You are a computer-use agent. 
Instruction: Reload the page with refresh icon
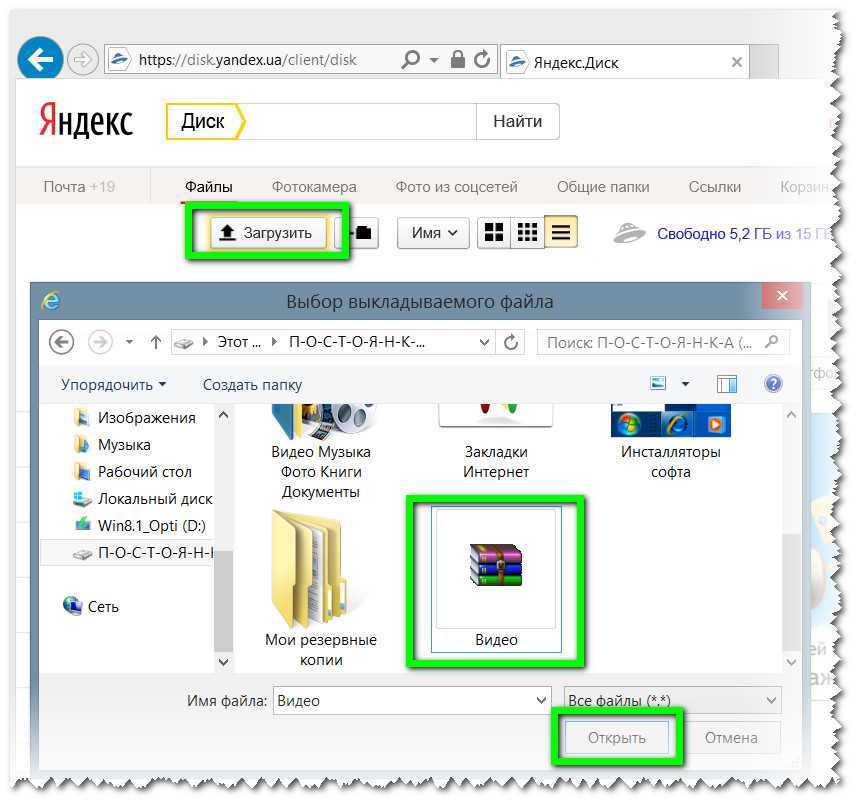pos(482,59)
